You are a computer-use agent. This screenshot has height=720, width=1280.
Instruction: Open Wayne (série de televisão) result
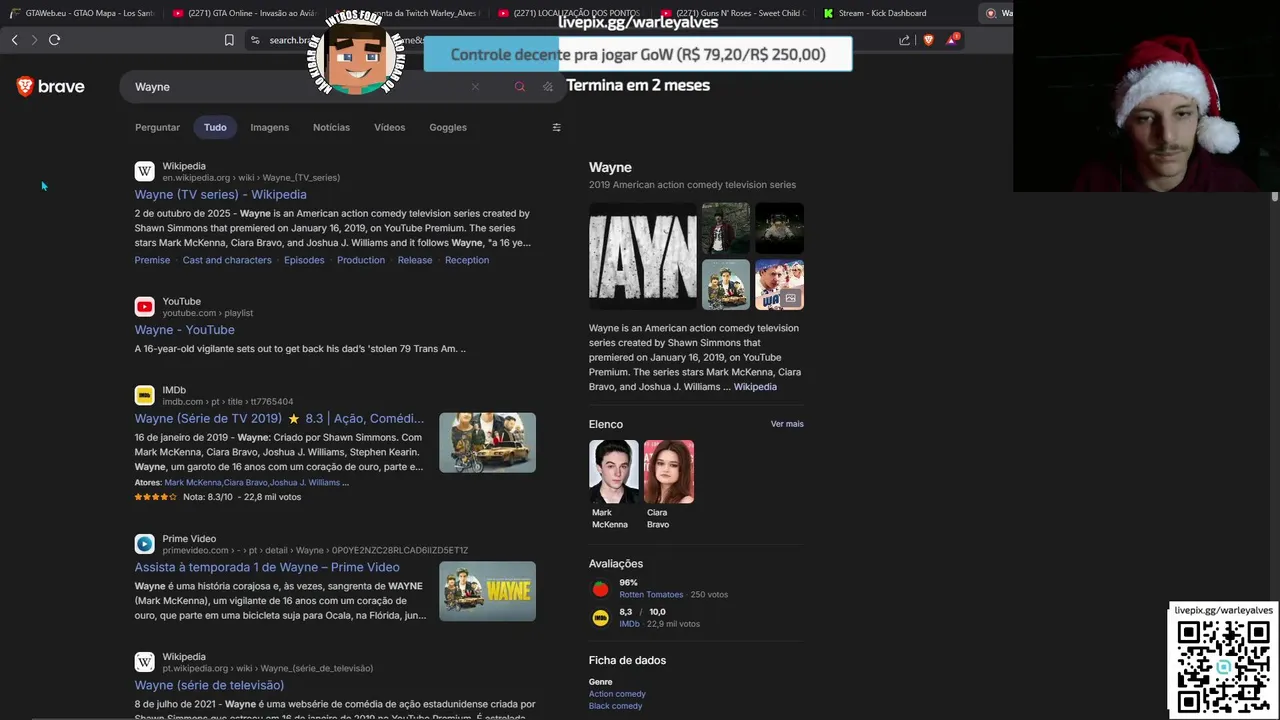click(x=209, y=685)
